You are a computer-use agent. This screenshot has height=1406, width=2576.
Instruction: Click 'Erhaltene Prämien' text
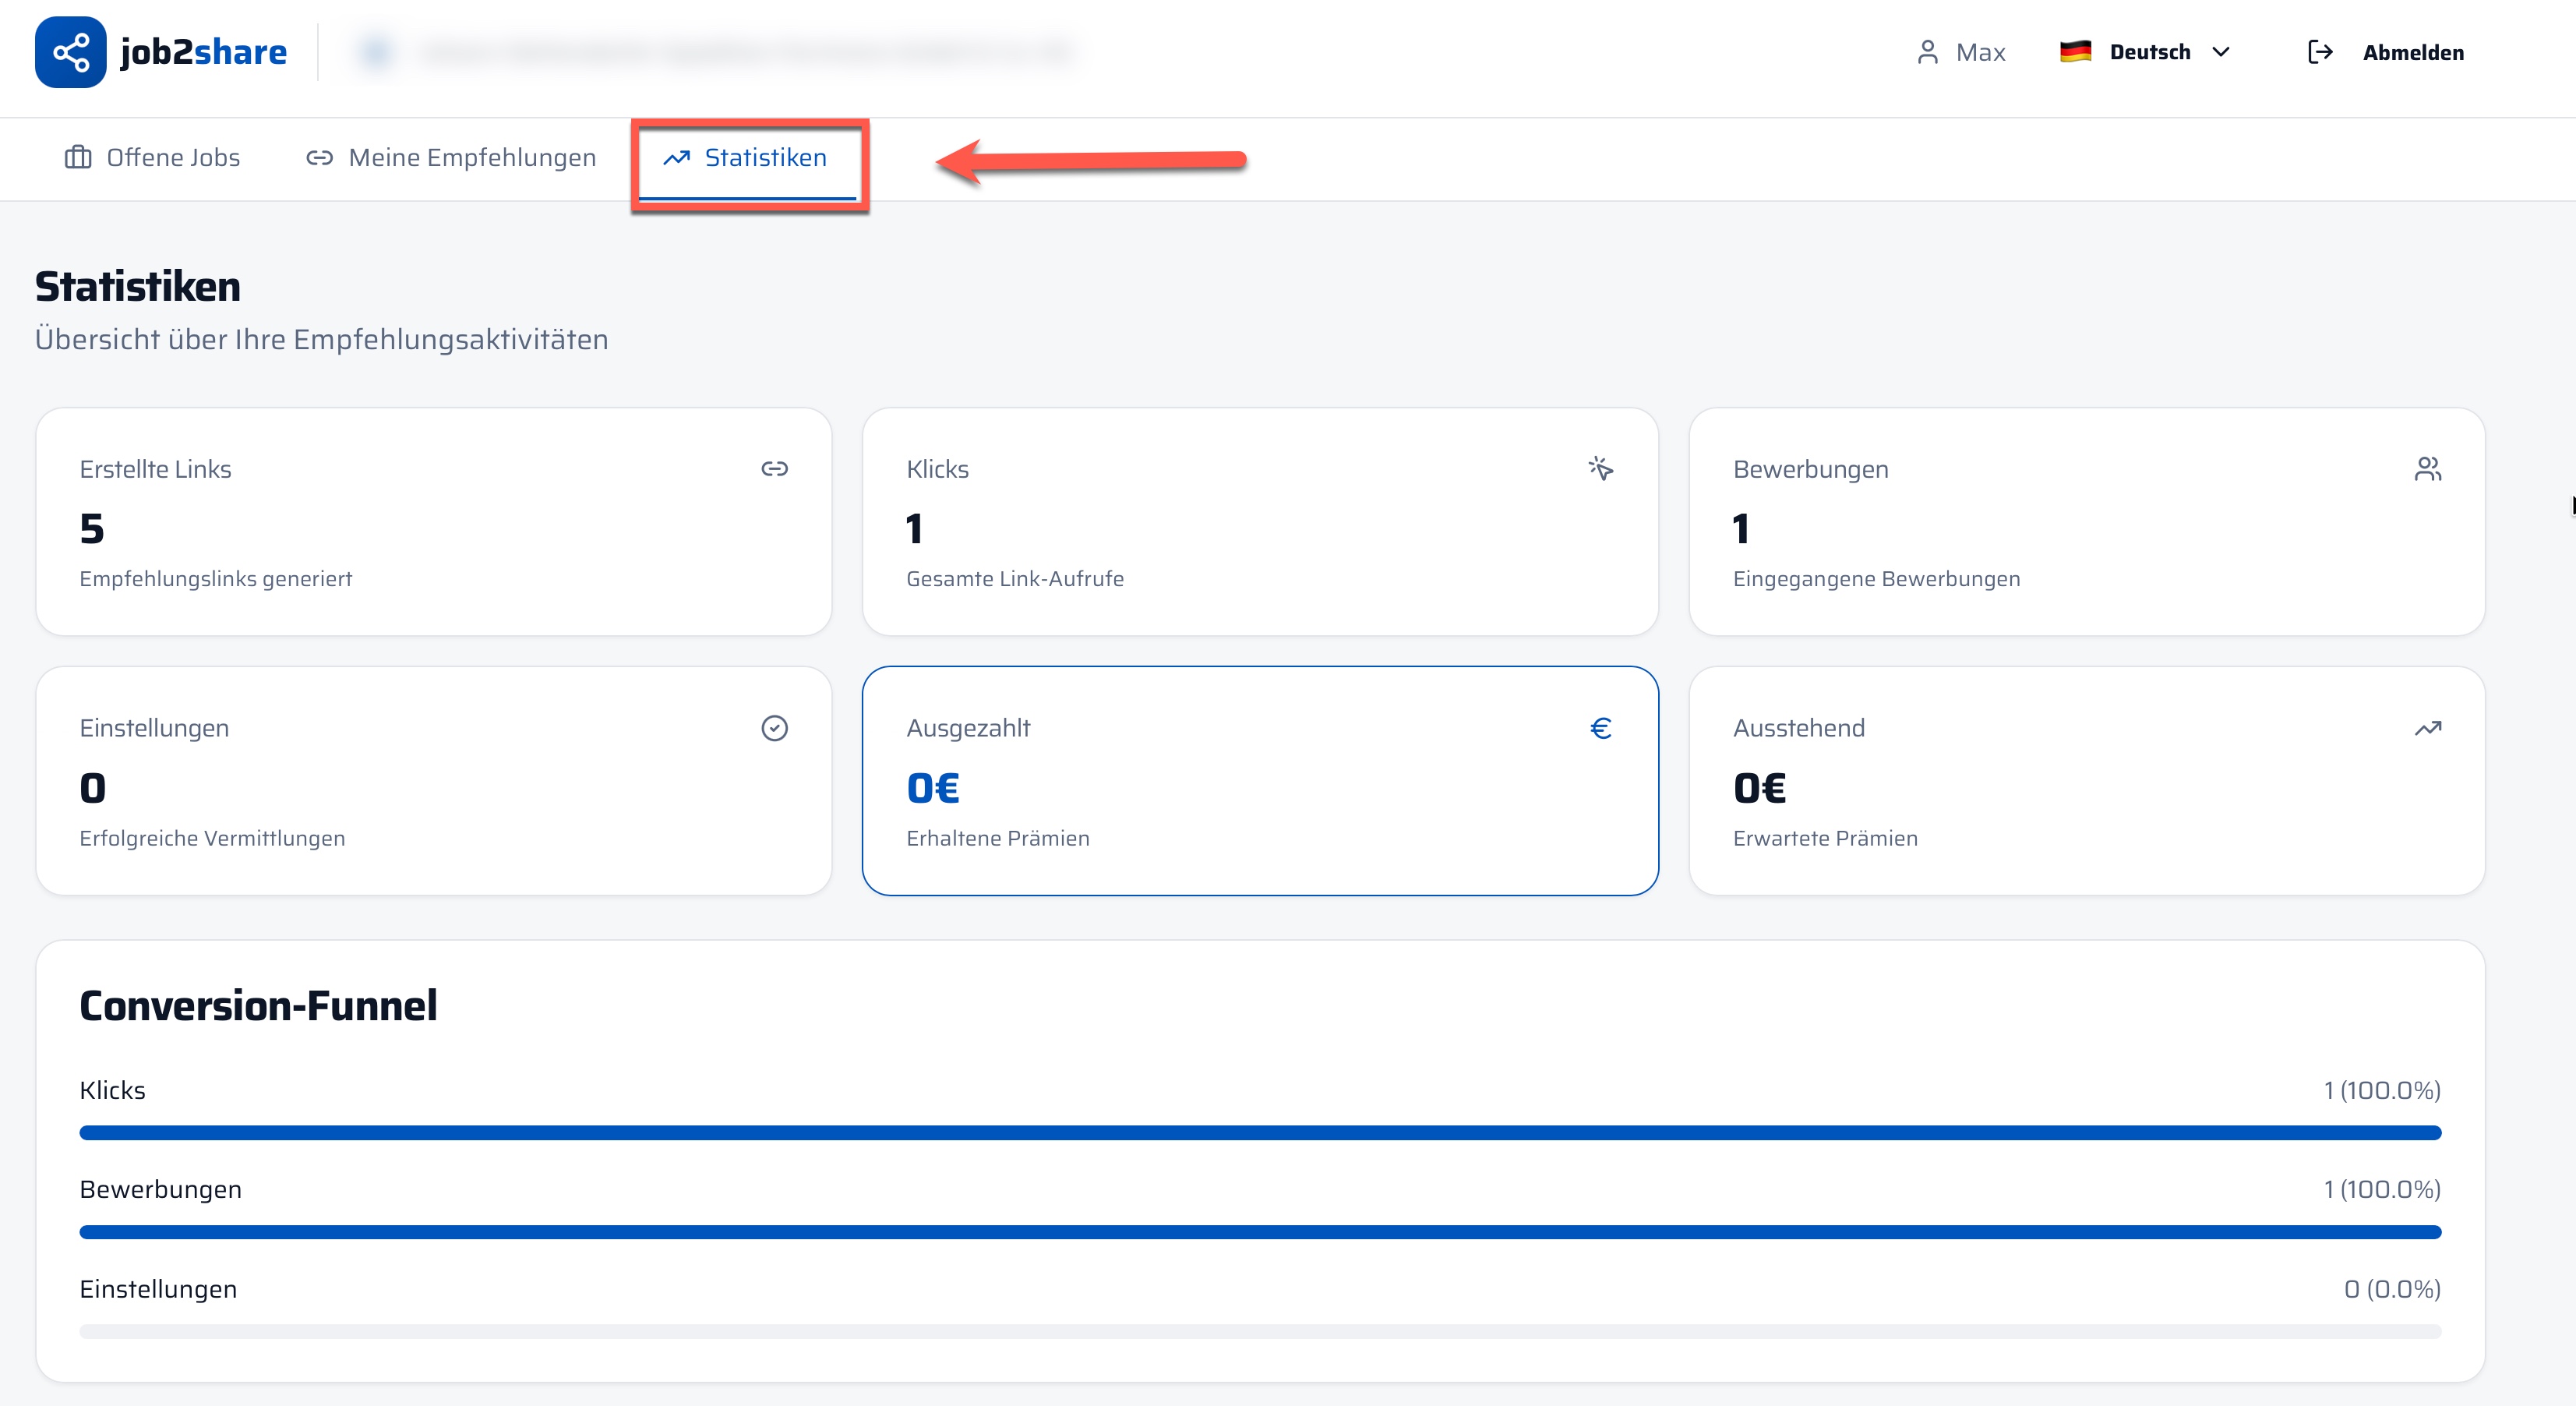coord(998,838)
